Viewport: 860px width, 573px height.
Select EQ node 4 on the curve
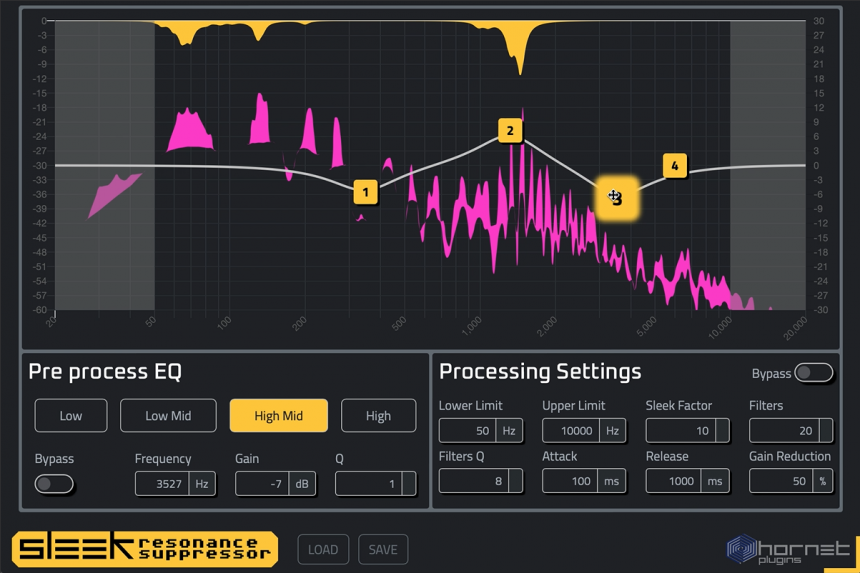[x=675, y=166]
